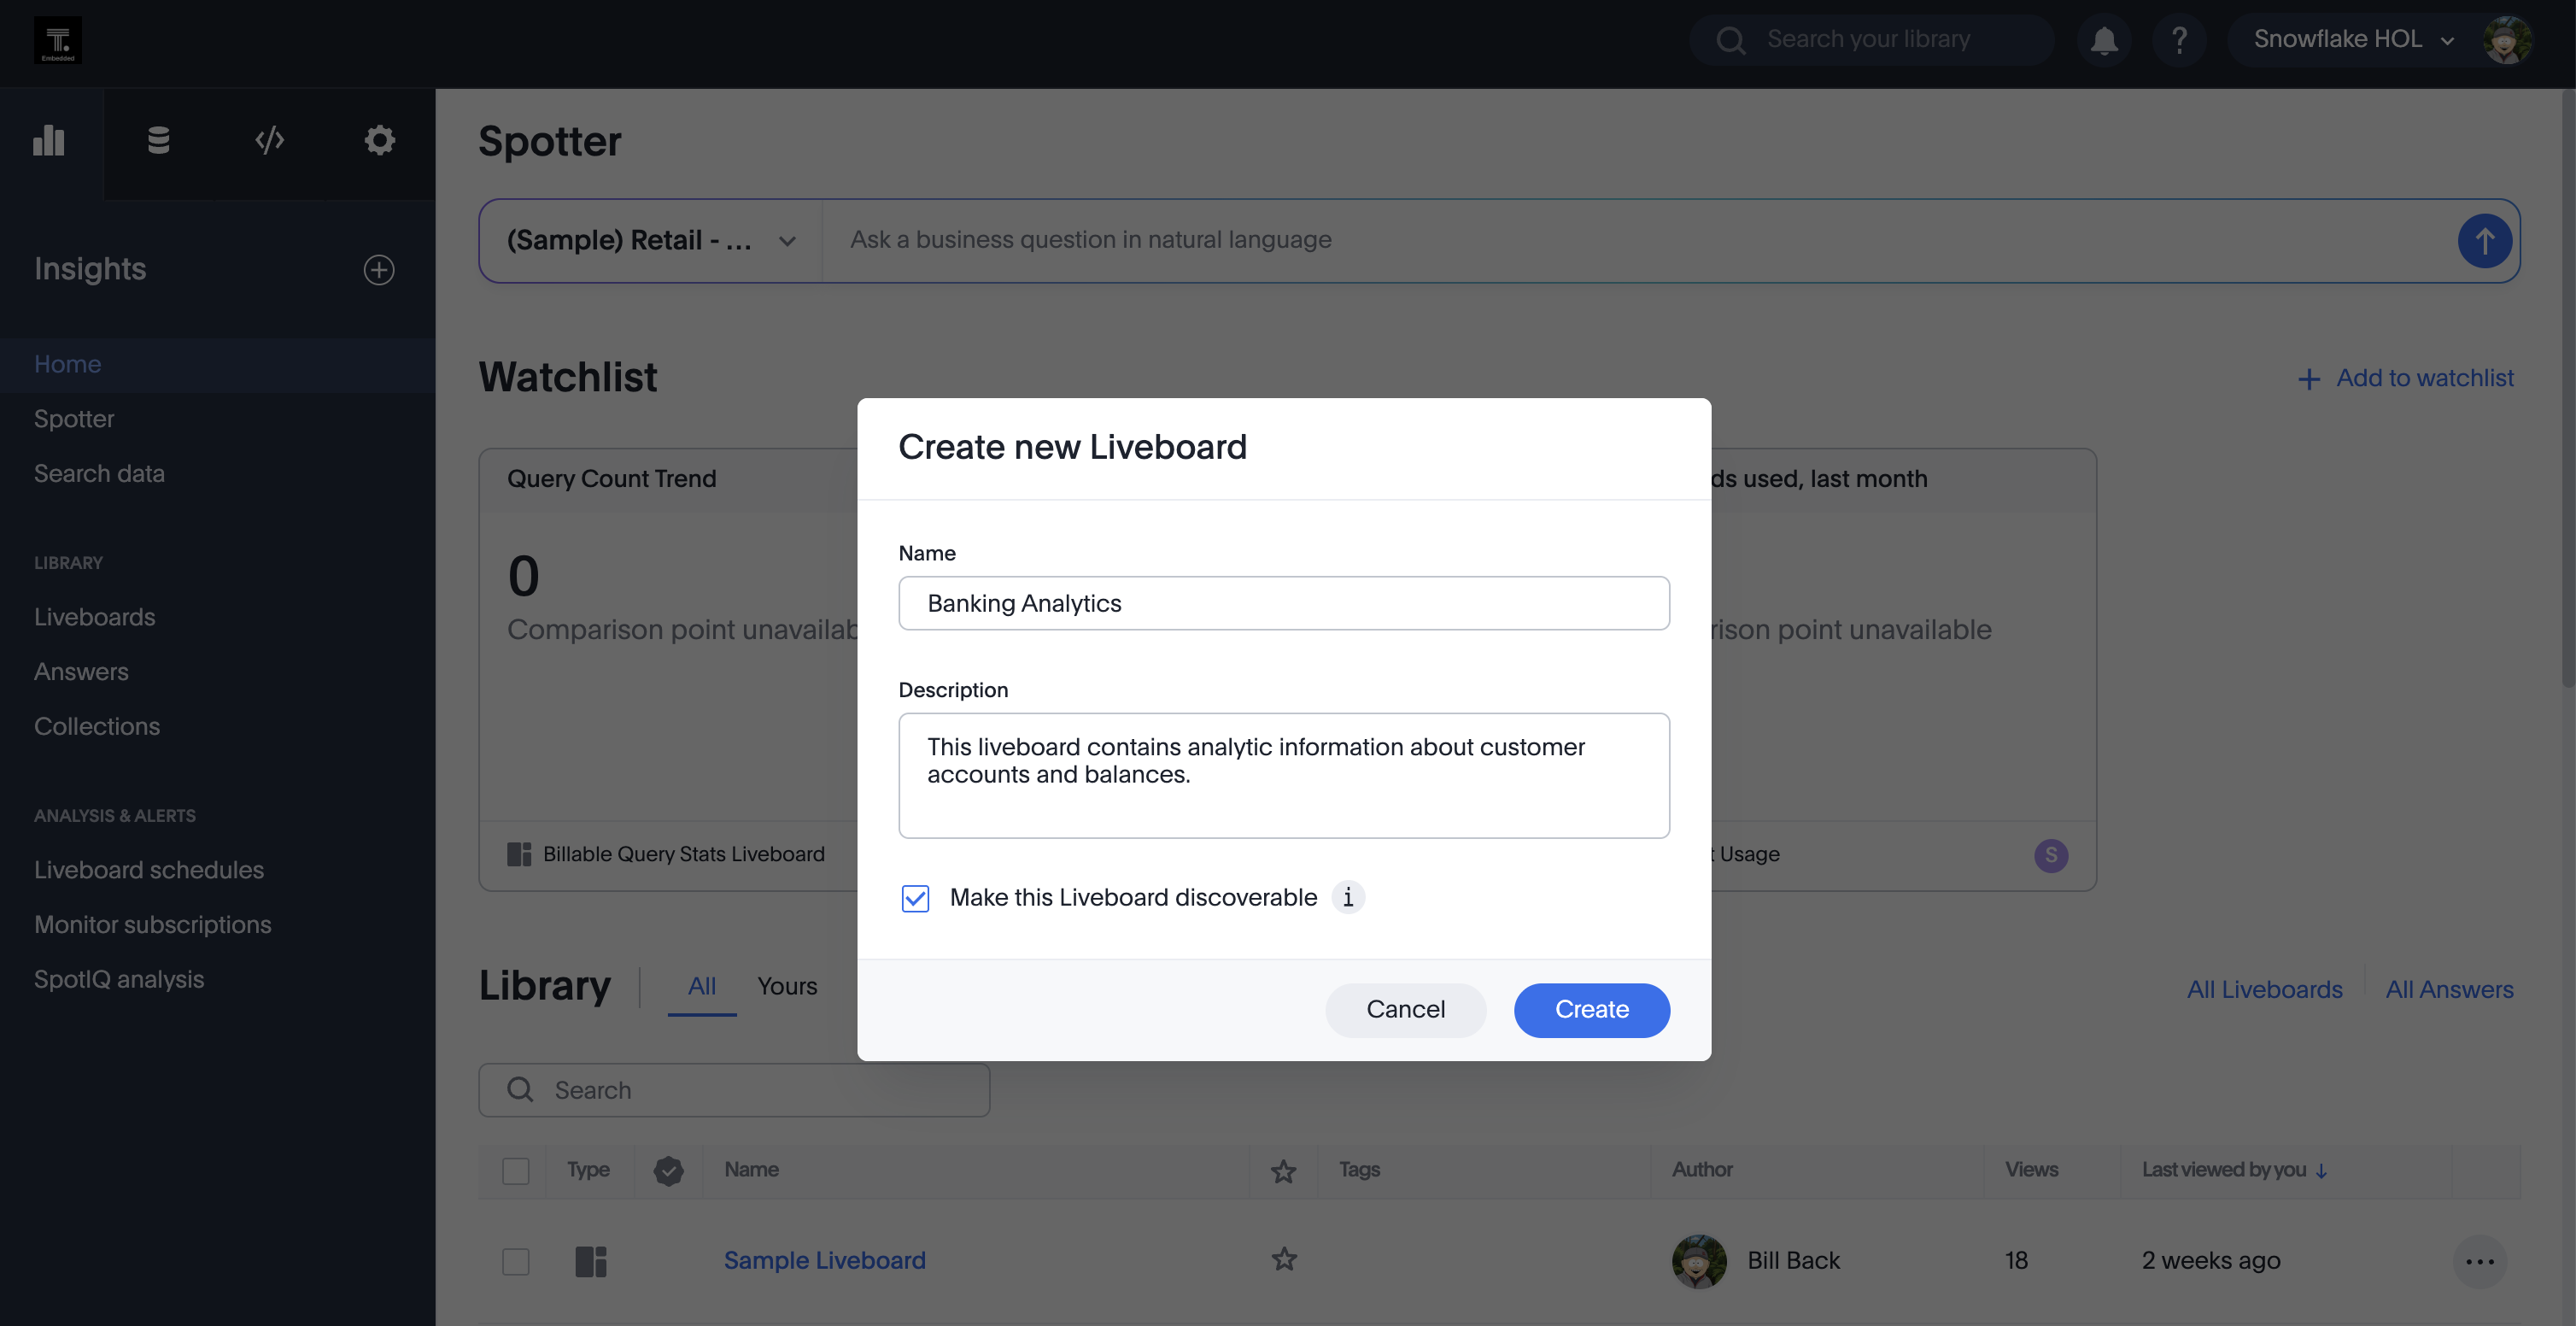Select Home in the sidebar
2576x1326 pixels.
pyautogui.click(x=68, y=364)
